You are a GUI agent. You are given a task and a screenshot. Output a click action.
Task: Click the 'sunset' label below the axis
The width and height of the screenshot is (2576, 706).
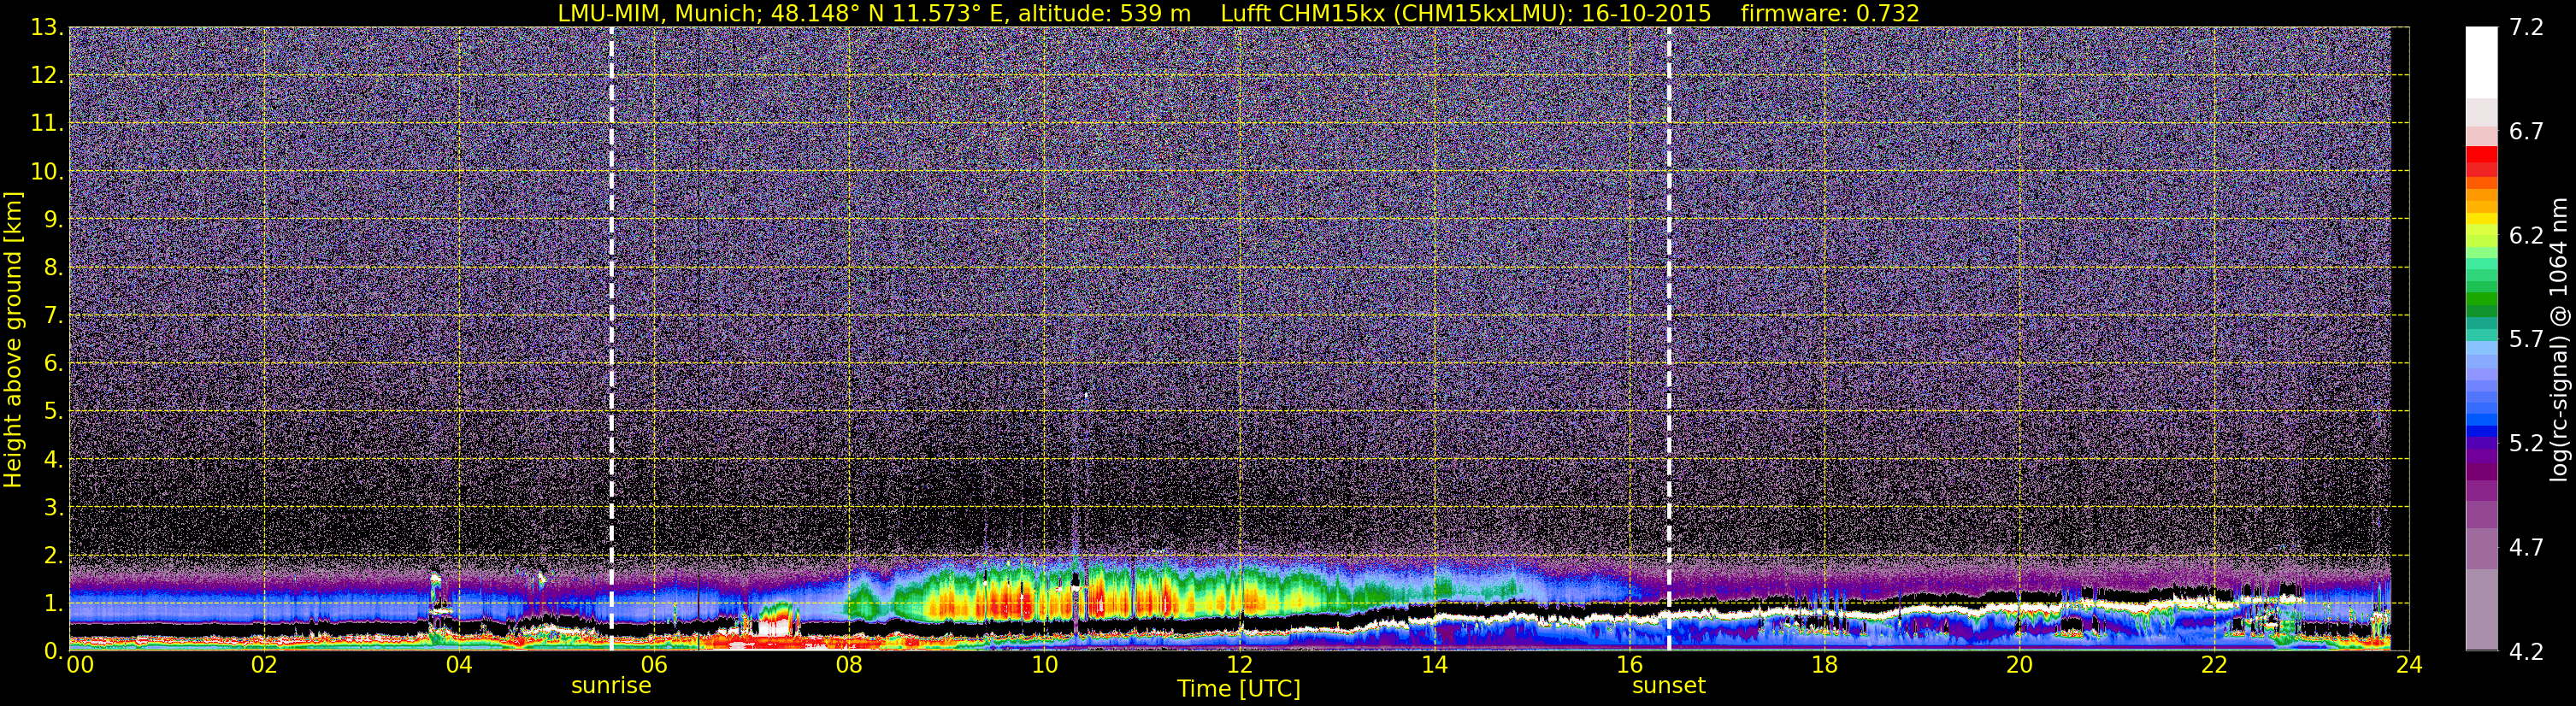point(1669,686)
